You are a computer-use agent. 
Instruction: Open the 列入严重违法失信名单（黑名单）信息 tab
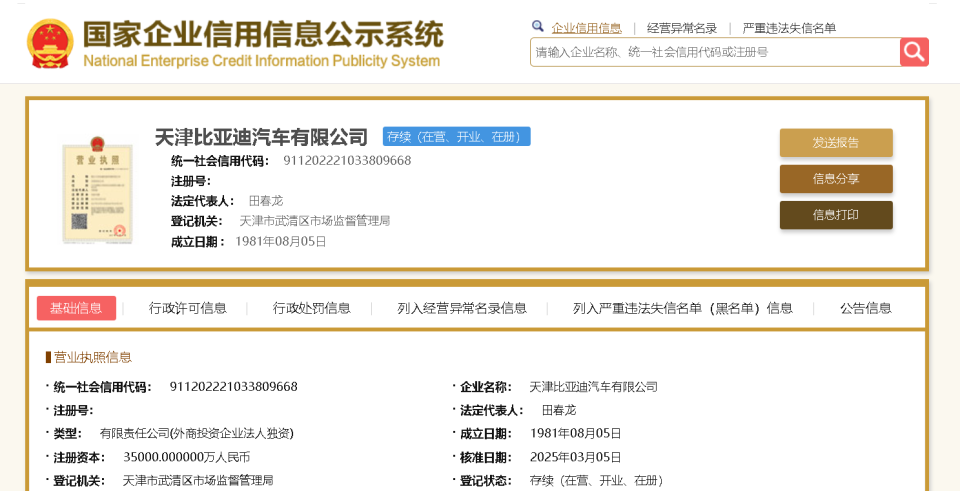point(683,308)
